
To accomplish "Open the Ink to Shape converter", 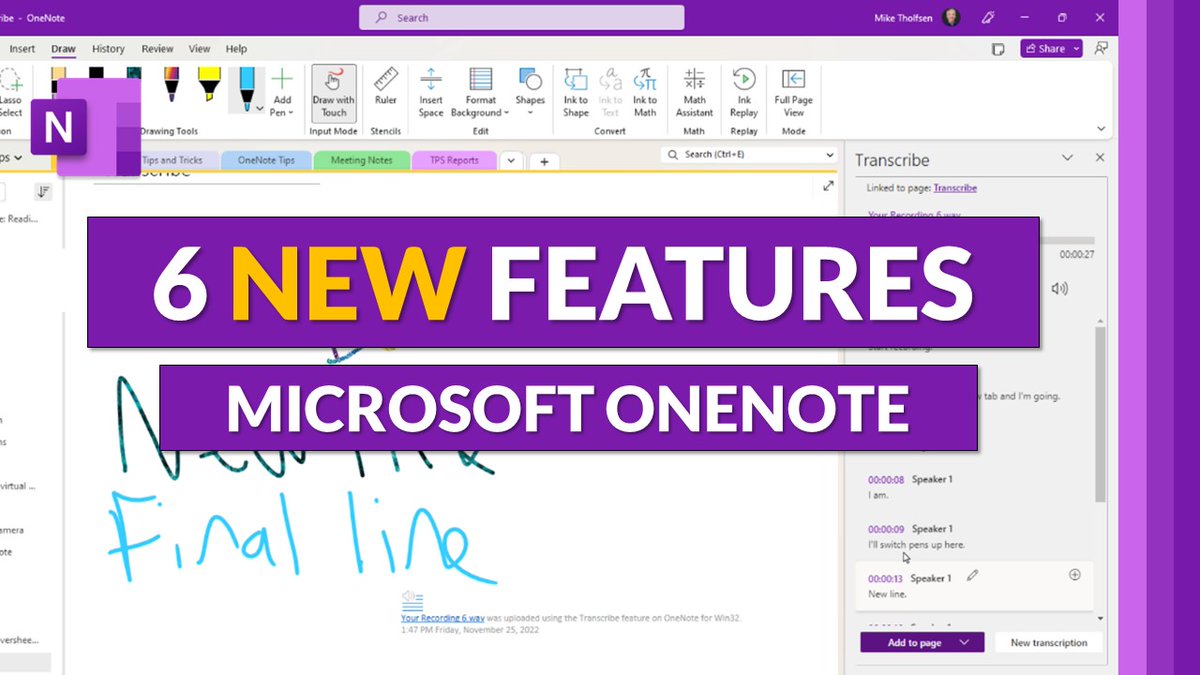I will (576, 92).
